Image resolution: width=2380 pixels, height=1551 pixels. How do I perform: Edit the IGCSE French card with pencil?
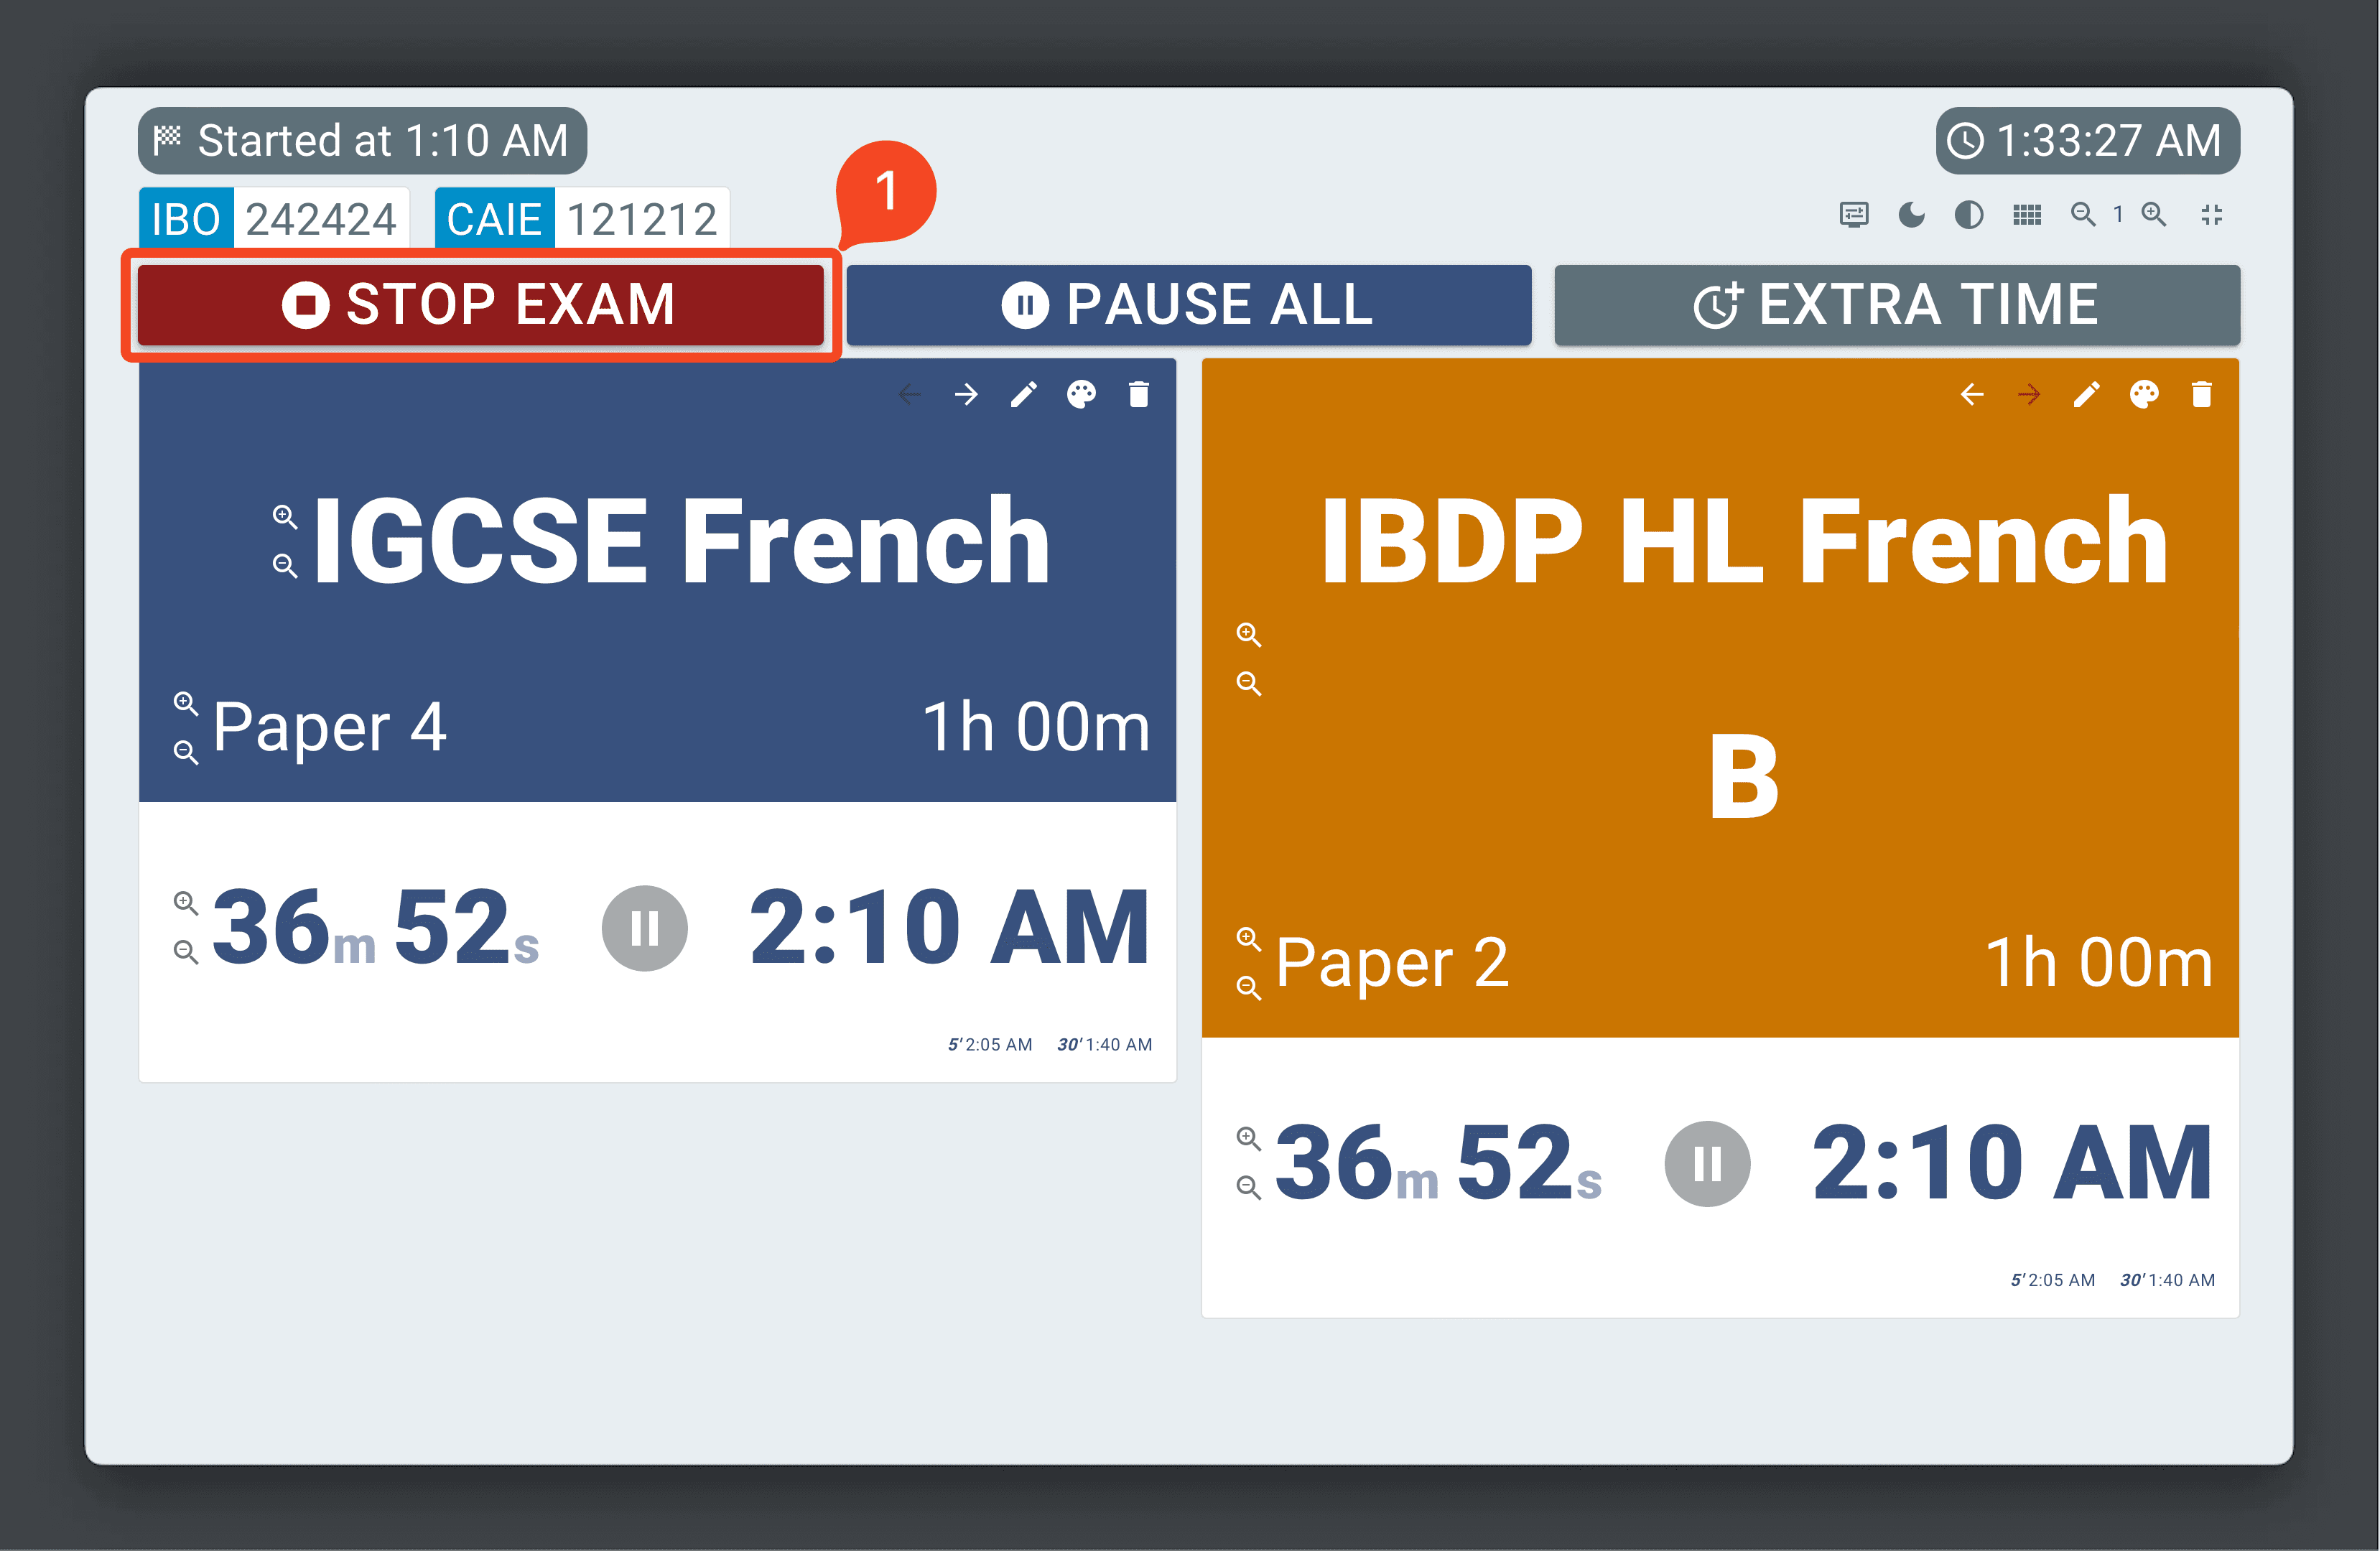1023,394
